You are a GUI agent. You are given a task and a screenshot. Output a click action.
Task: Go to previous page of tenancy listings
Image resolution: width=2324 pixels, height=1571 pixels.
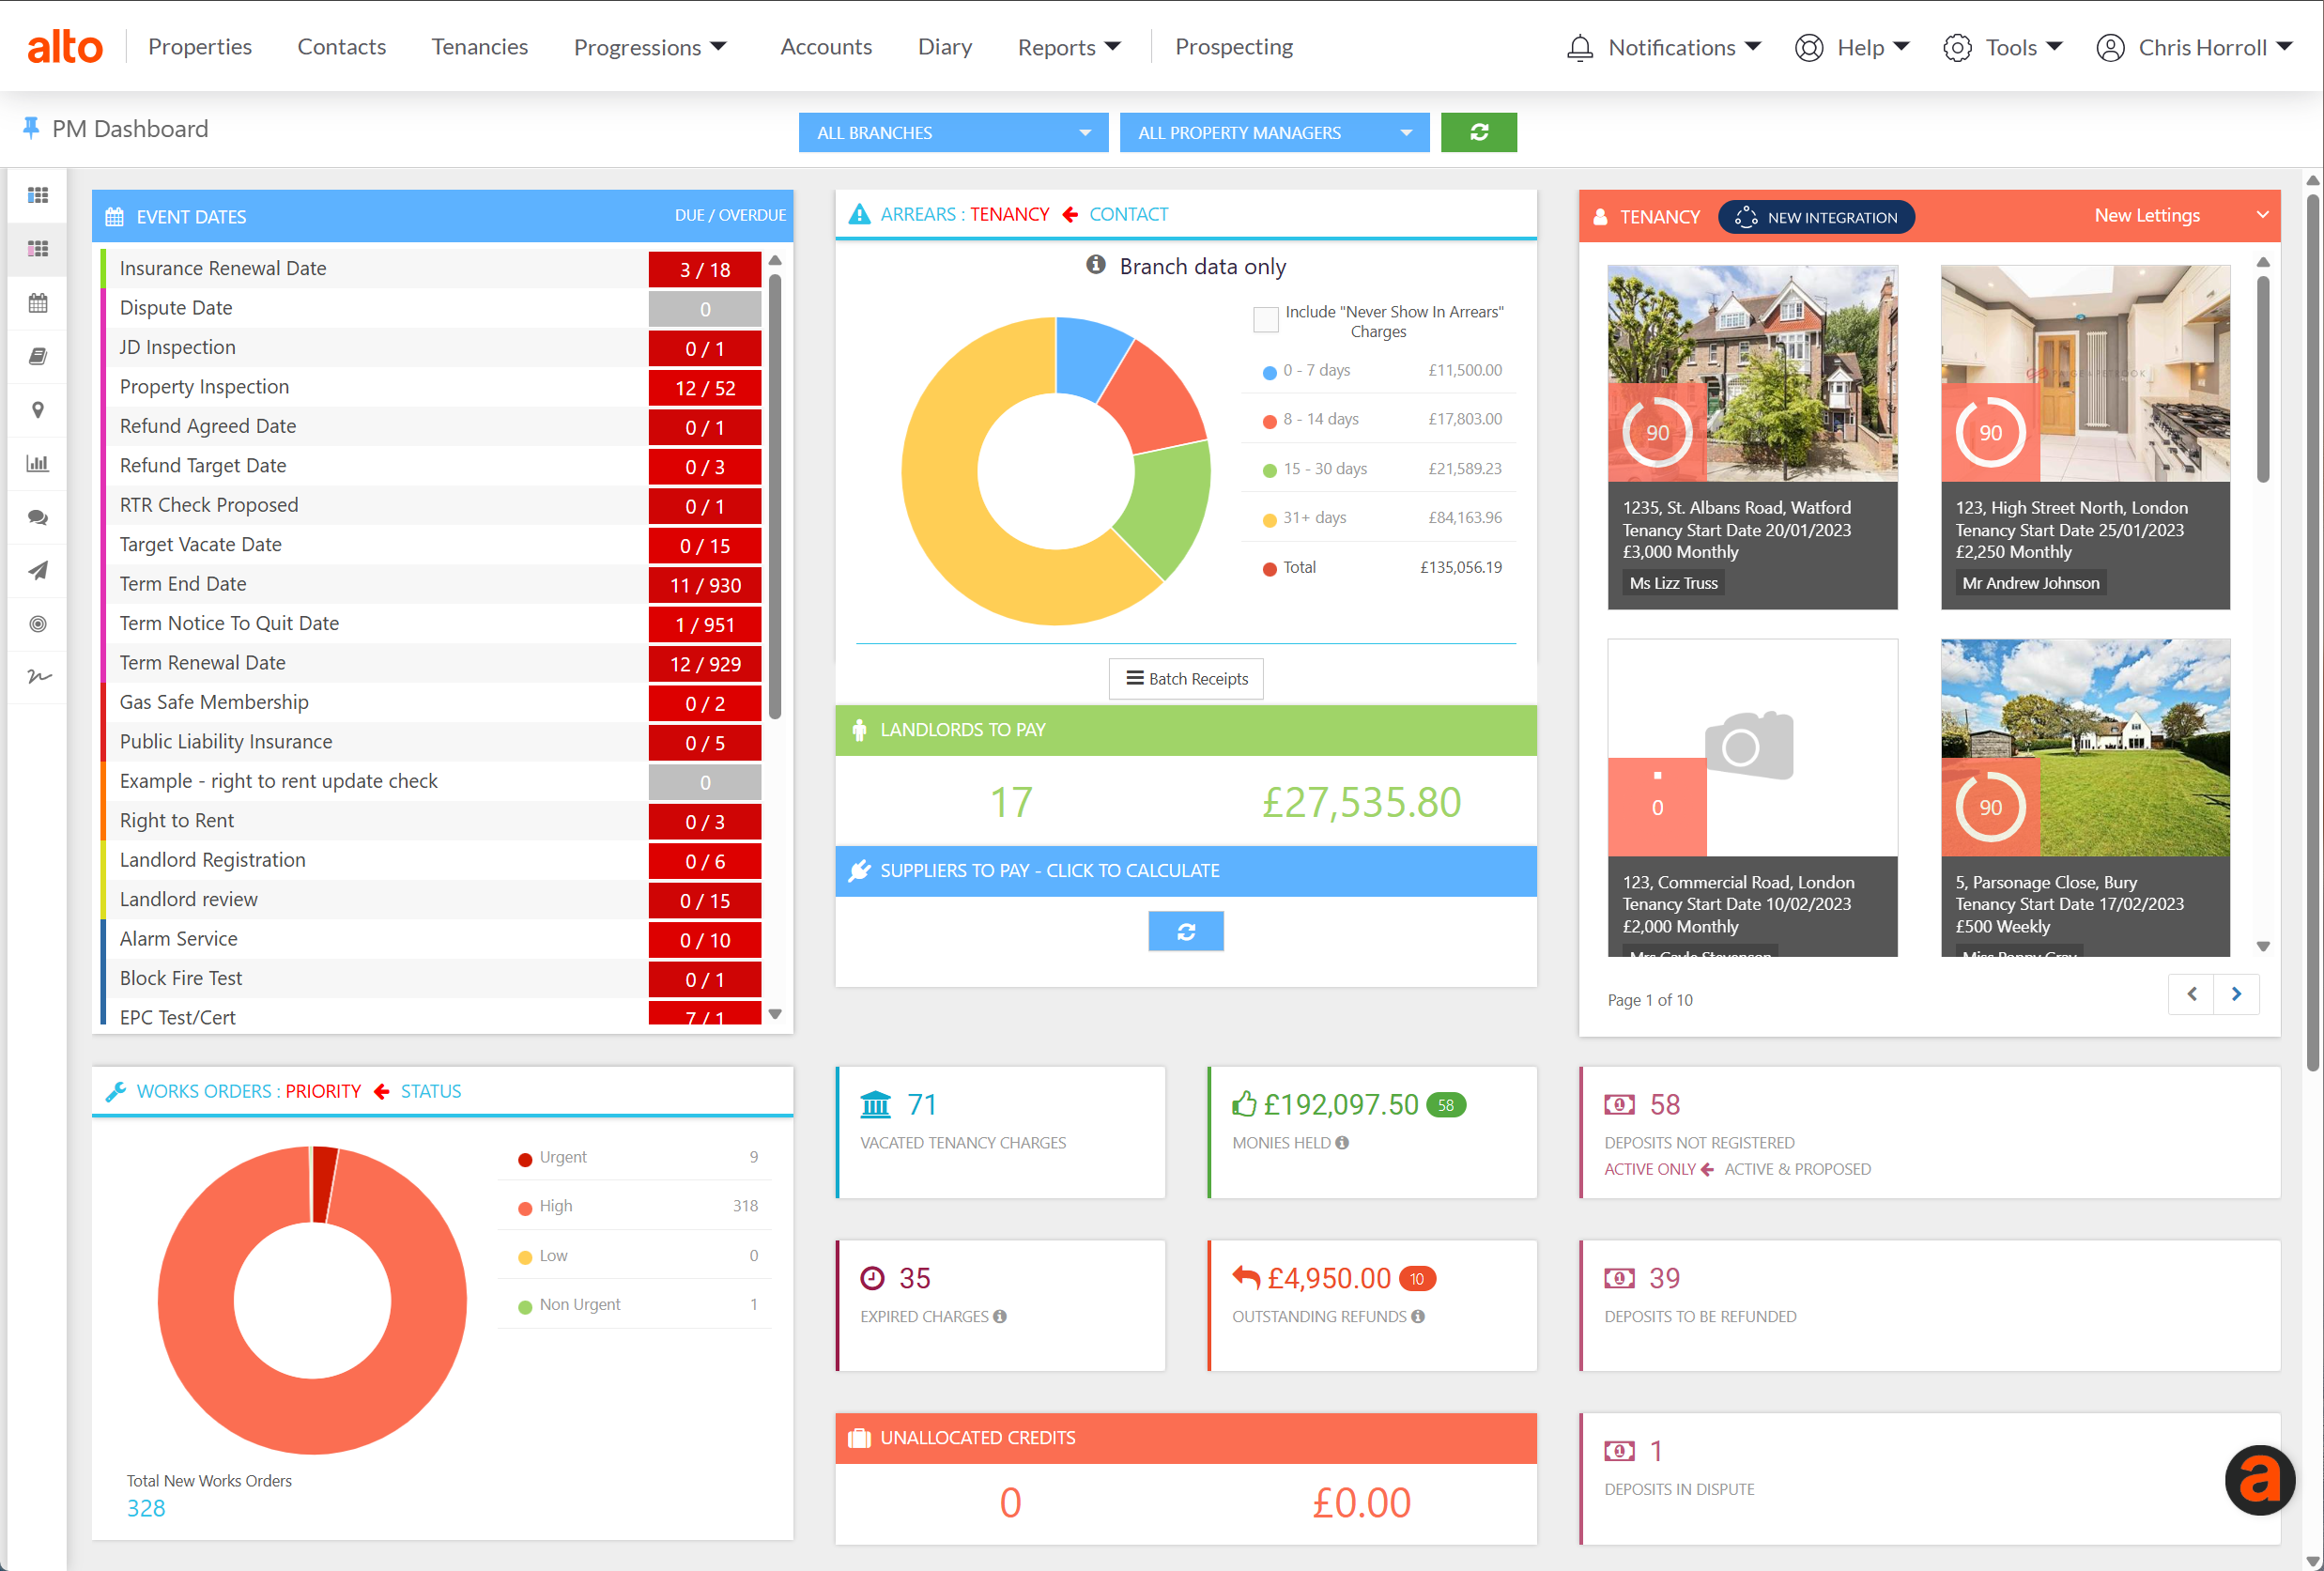tap(2191, 994)
